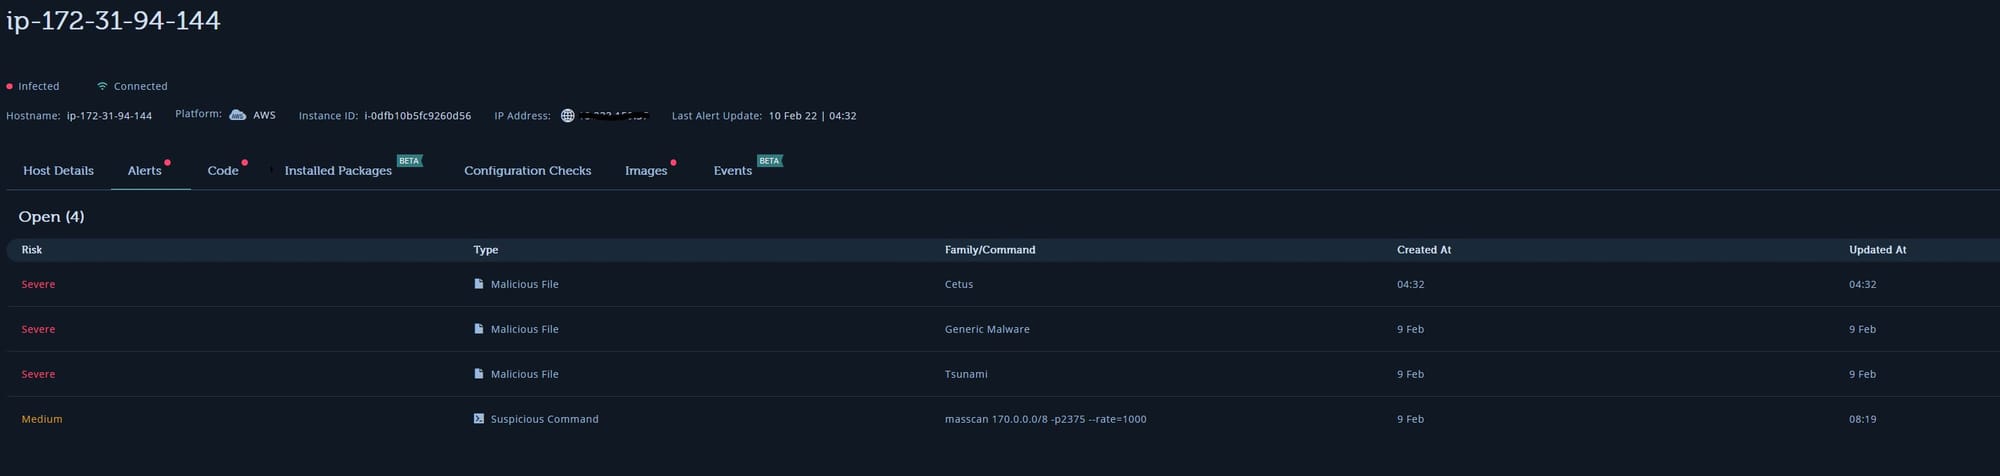Viewport: 2000px width, 476px height.
Task: Click the file icon in Generic Malware row
Action: point(479,329)
